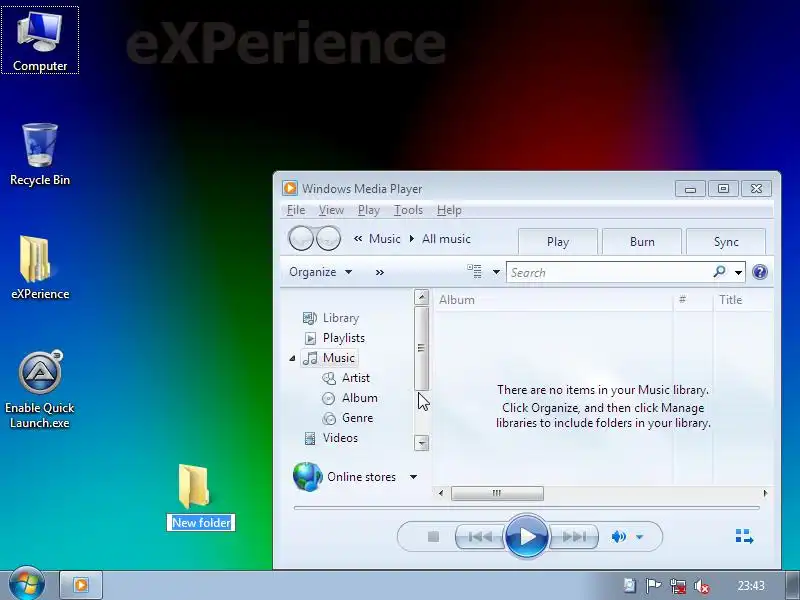Screen dimensions: 800x600
Task: Open the Online stores dropdown arrow
Action: click(x=413, y=477)
